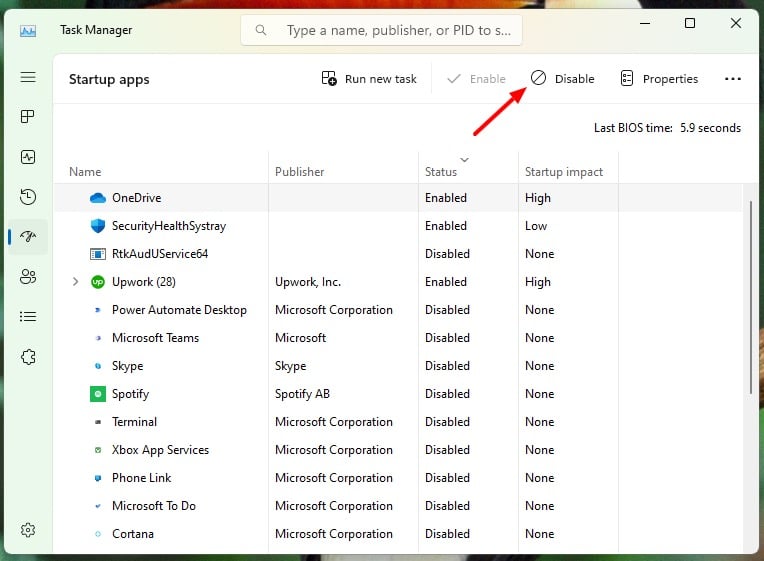Screen dimensions: 764x561
Task: Click the vertical scrollbar thumb
Action: click(750, 296)
